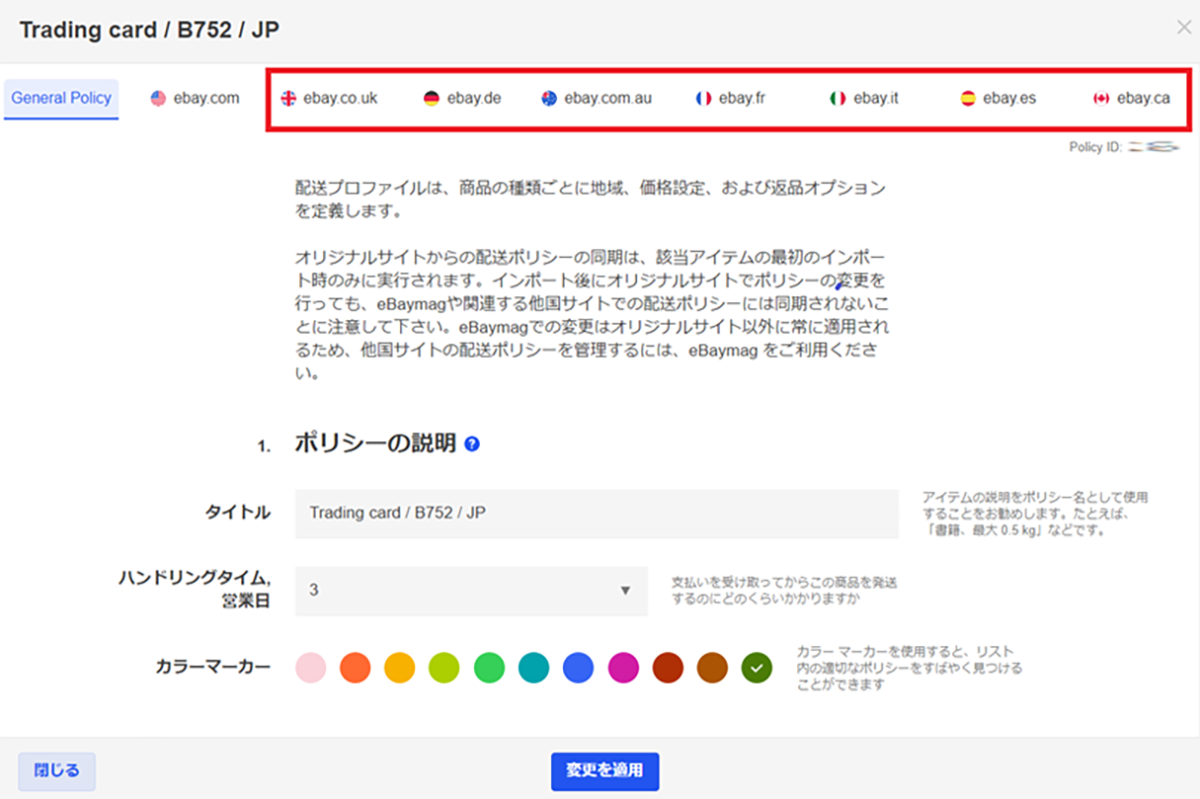Select the brown color marker

tap(712, 667)
